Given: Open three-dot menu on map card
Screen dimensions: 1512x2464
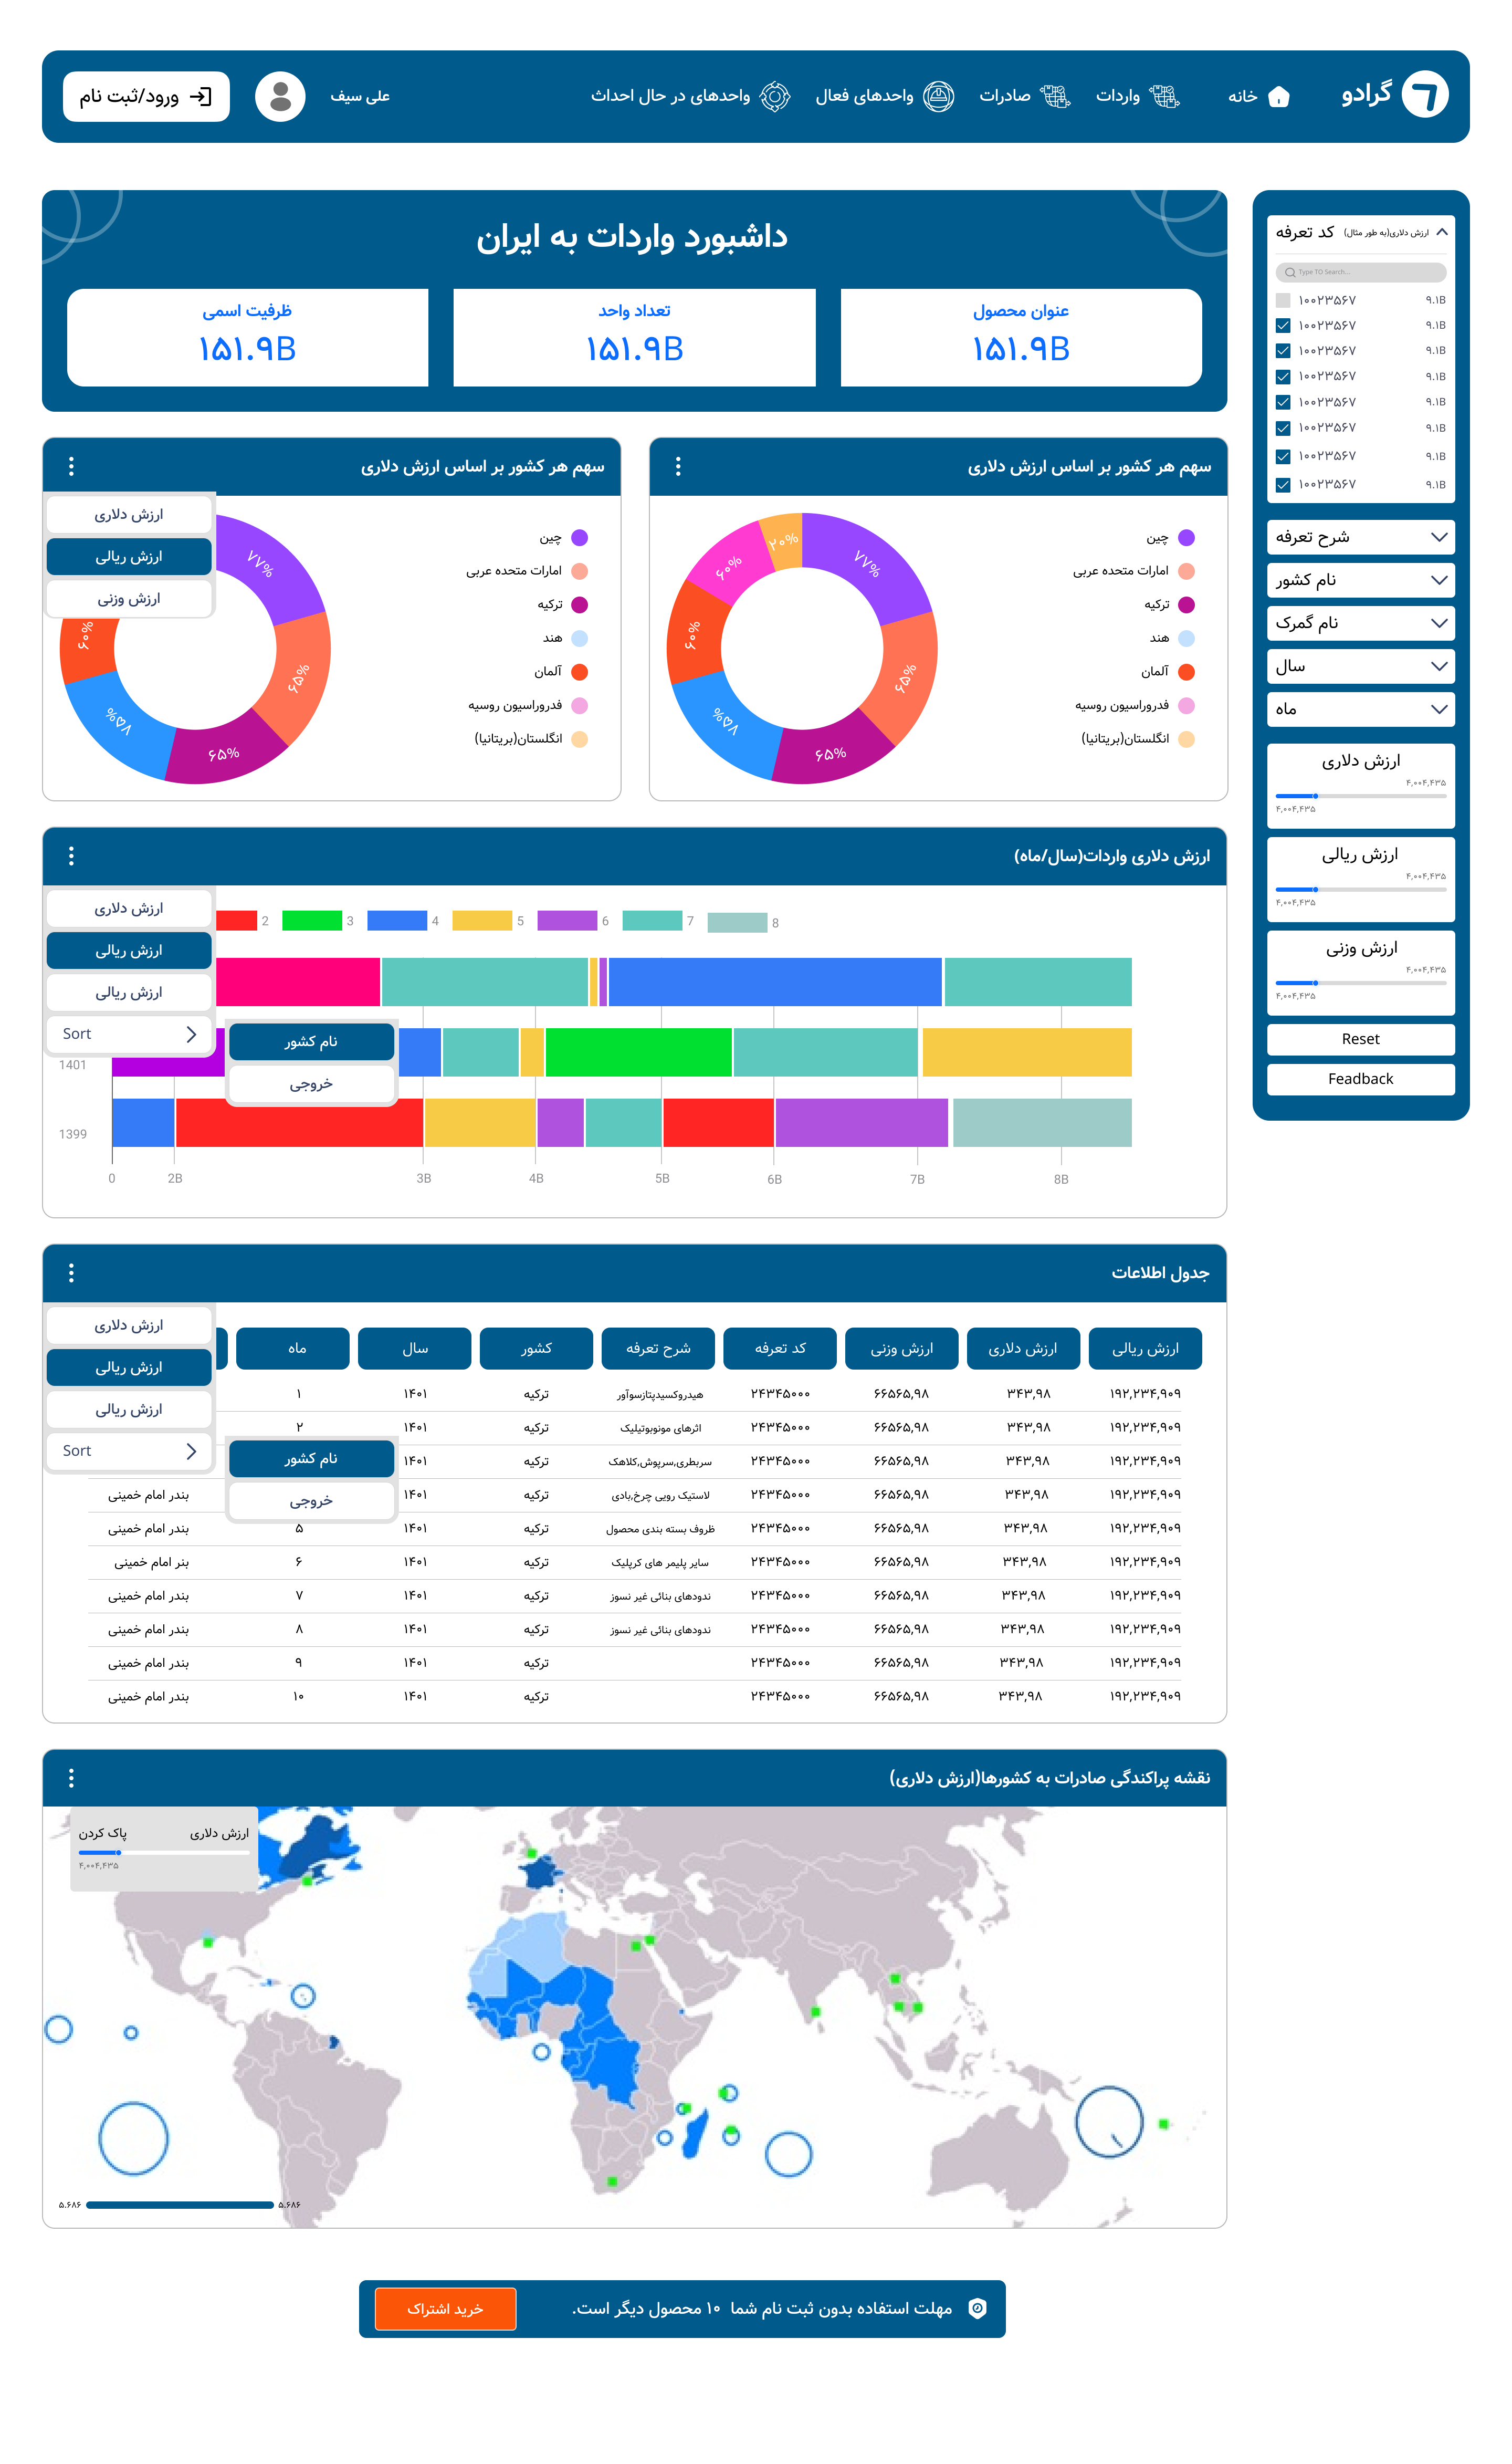Looking at the screenshot, I should click(71, 1777).
